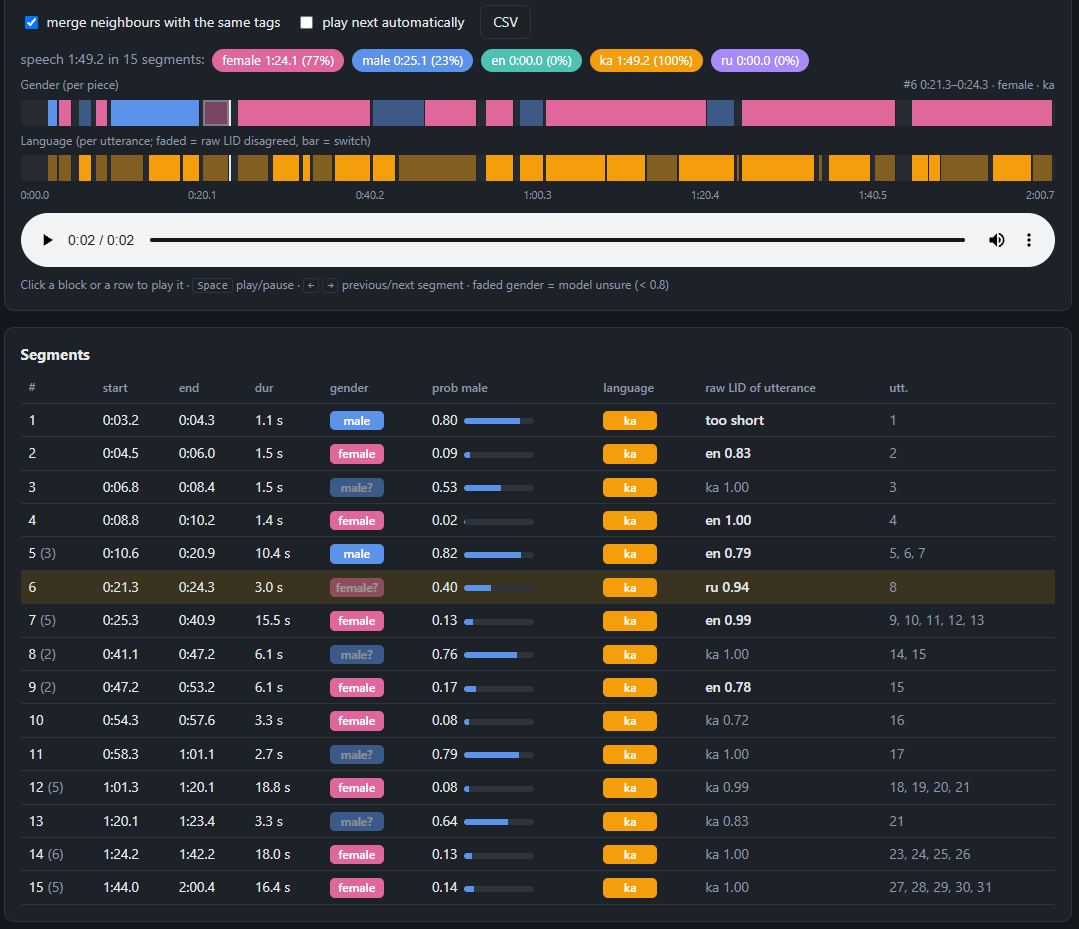Click the 'ru 0.94' raw LID cell
Viewport: 1079px width, 929px height.
(727, 587)
